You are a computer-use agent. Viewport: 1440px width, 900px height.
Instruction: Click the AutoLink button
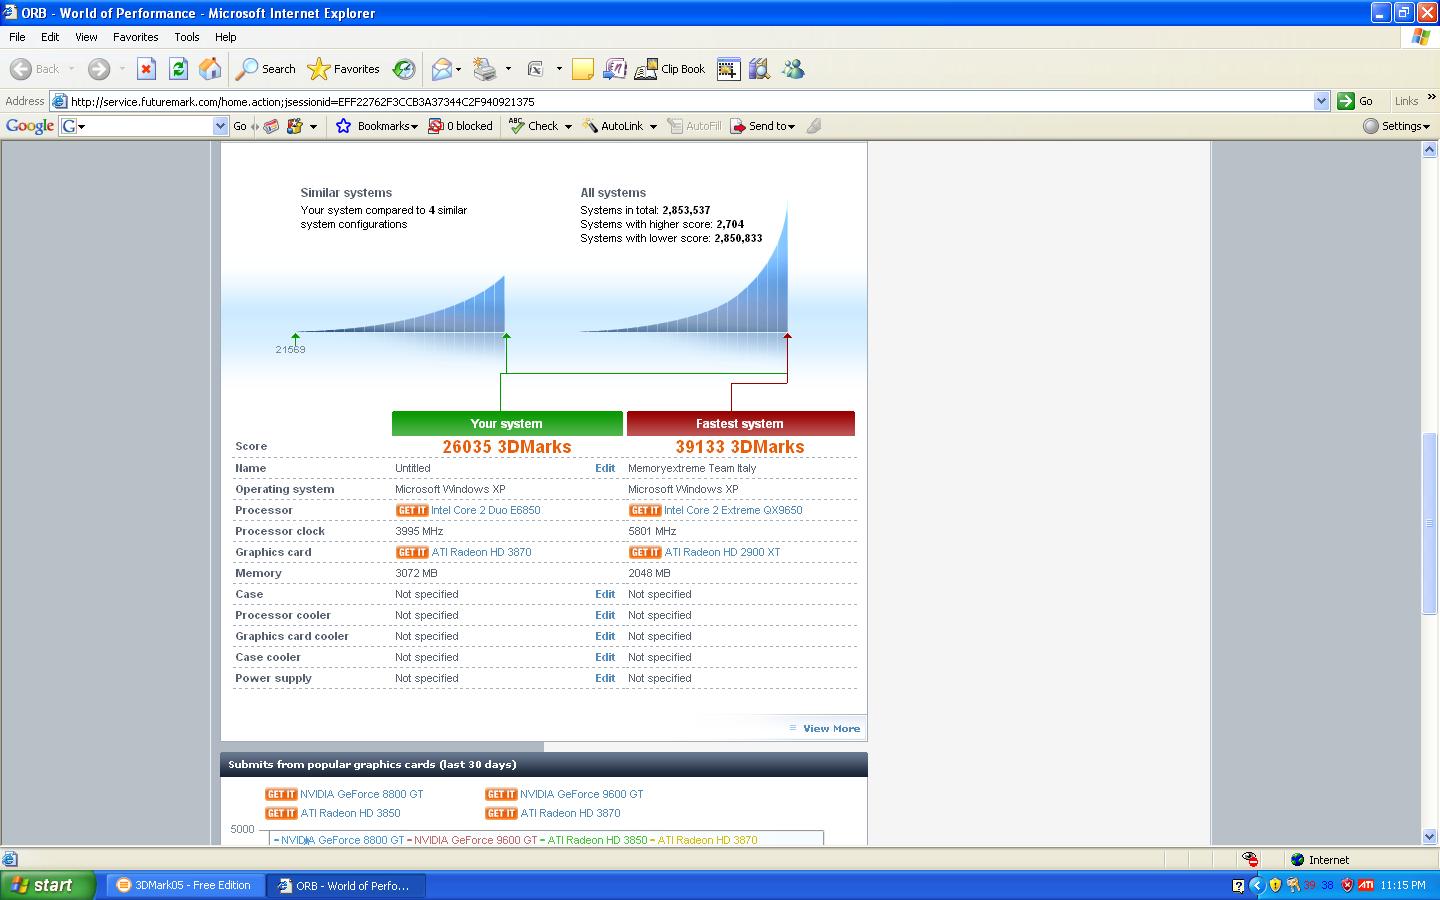click(613, 126)
